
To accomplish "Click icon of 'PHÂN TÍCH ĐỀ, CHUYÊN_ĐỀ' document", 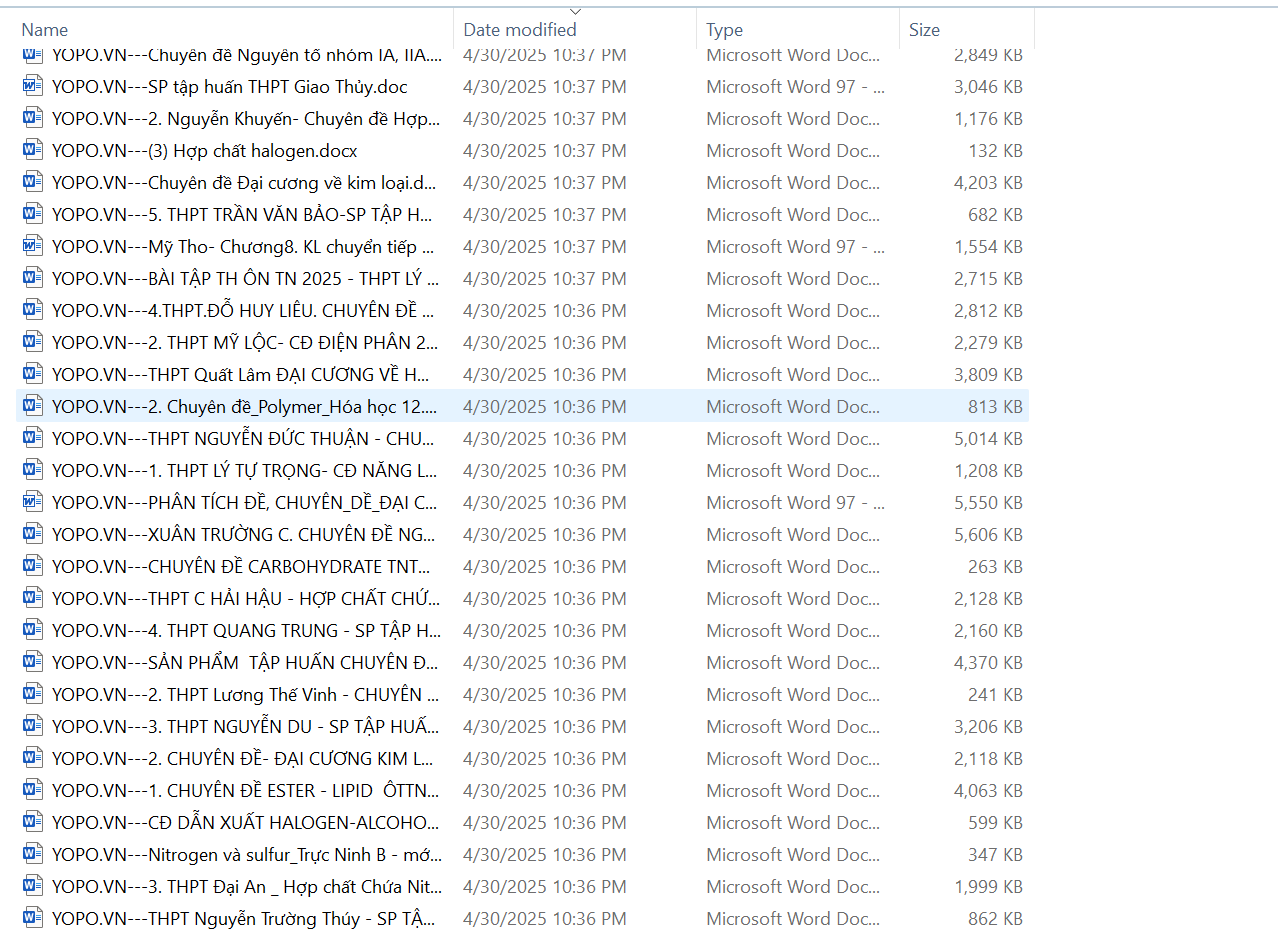I will [33, 503].
